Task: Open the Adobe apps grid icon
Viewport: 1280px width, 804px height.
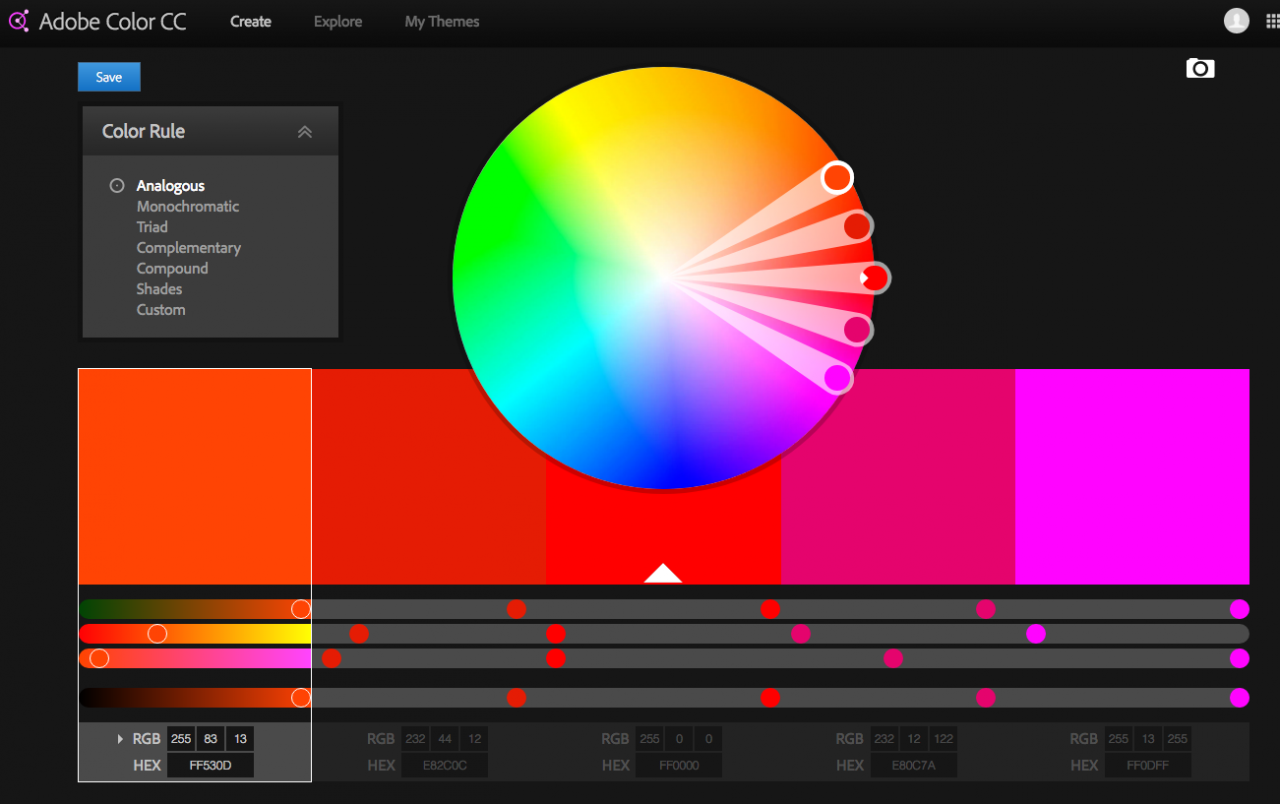Action: (x=1271, y=20)
